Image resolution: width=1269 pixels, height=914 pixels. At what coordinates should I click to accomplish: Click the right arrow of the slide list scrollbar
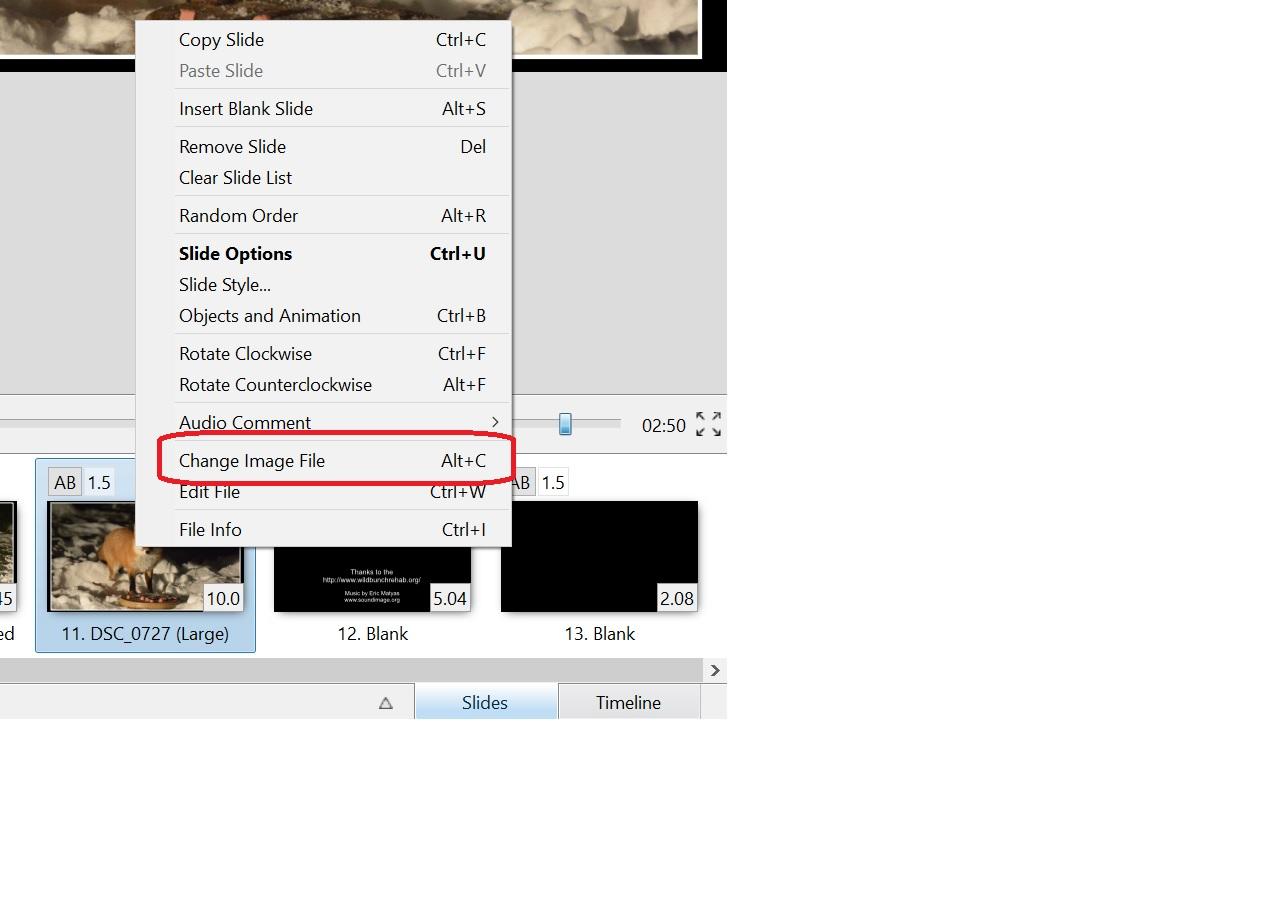(714, 670)
